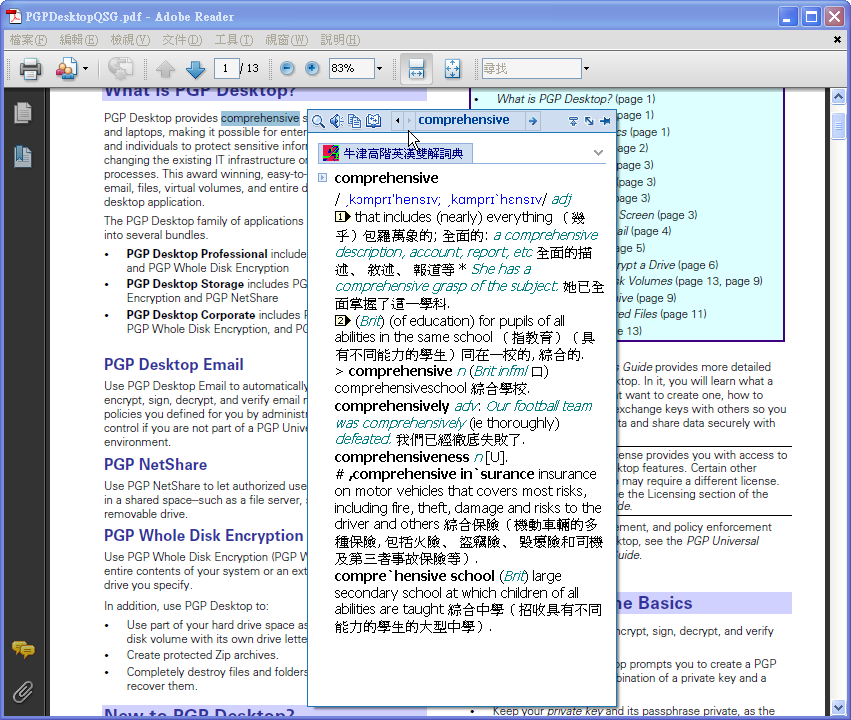Image resolution: width=851 pixels, height=720 pixels.
Task: Click the stay-on-top icon in popup header
Action: click(x=573, y=121)
